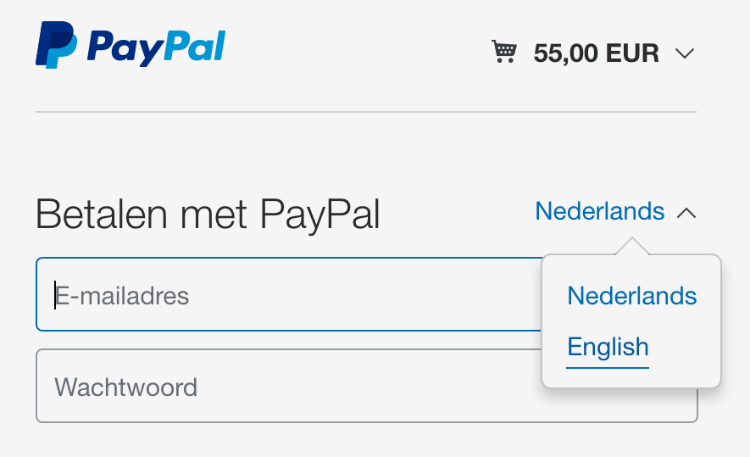The width and height of the screenshot is (750, 457).
Task: Click the Nederlands language selector in the heading row
Action: coord(599,211)
